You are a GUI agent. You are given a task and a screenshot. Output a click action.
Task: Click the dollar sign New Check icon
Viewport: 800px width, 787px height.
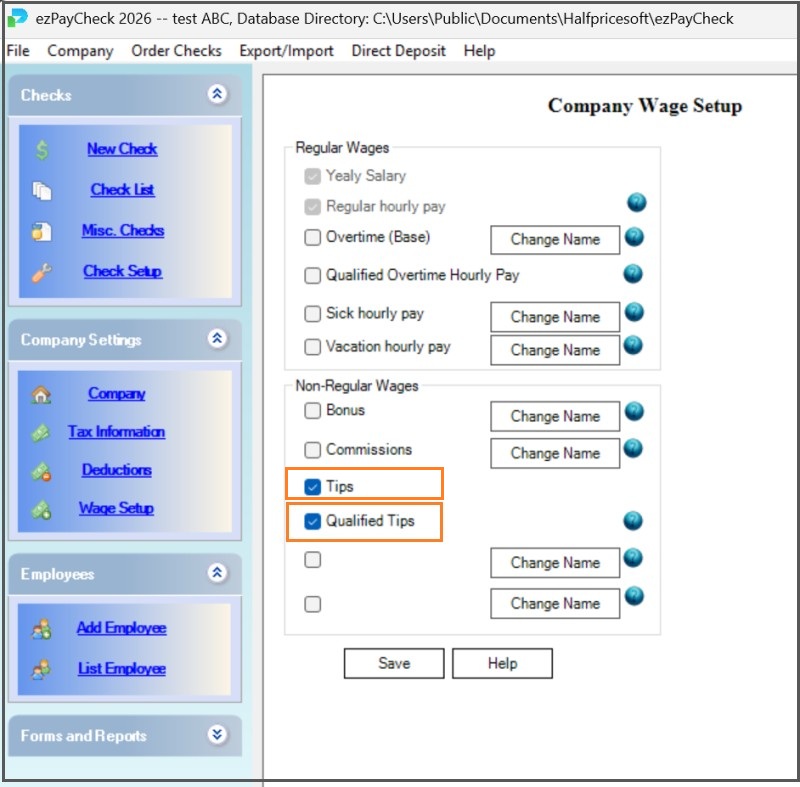(x=41, y=149)
